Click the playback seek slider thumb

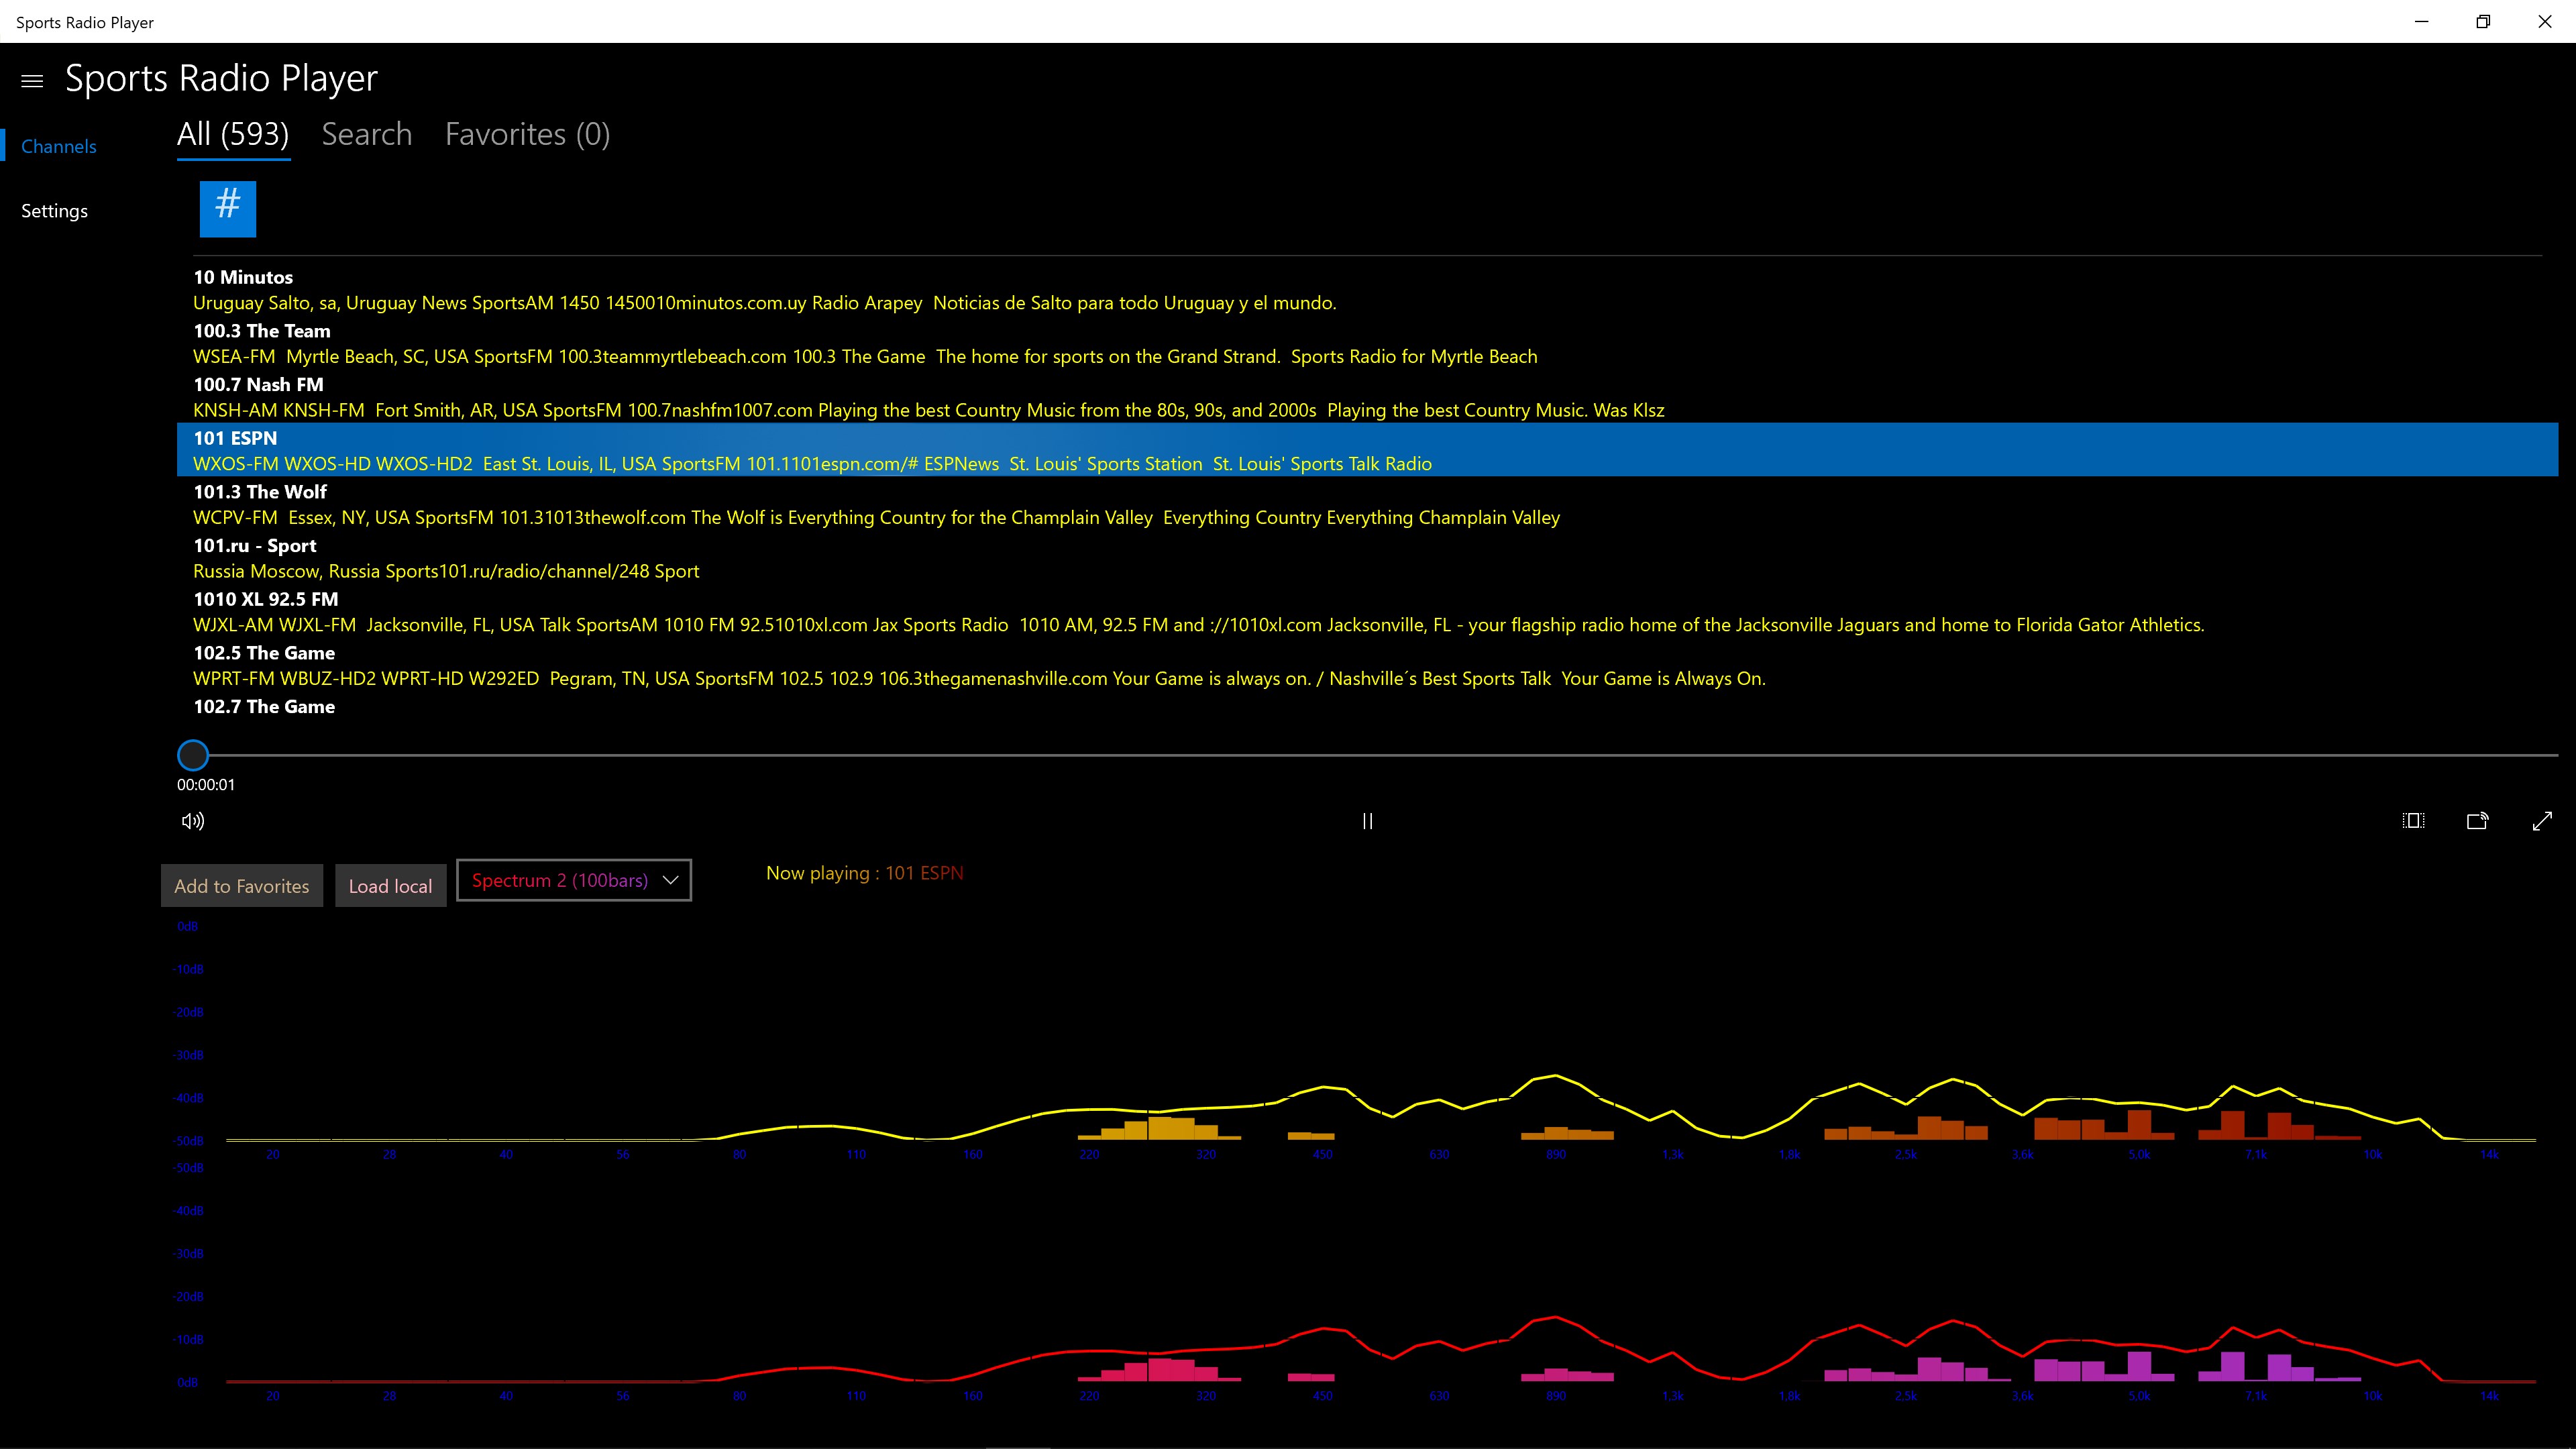193,755
